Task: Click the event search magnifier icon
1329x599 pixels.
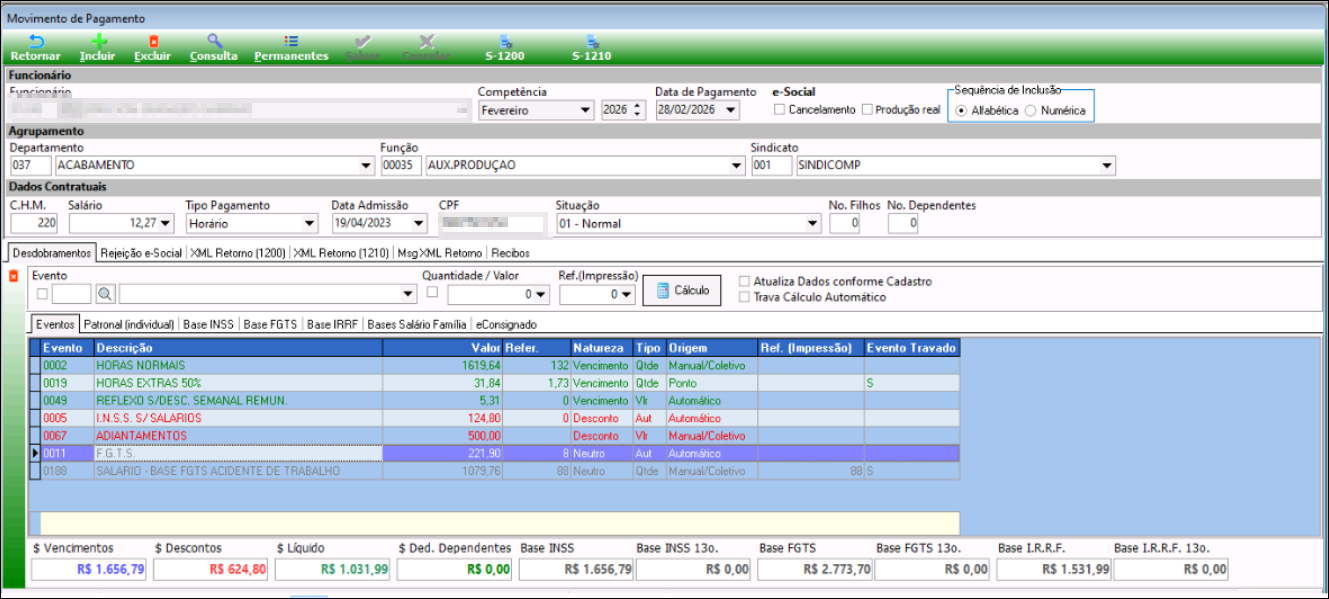Action: click(105, 294)
